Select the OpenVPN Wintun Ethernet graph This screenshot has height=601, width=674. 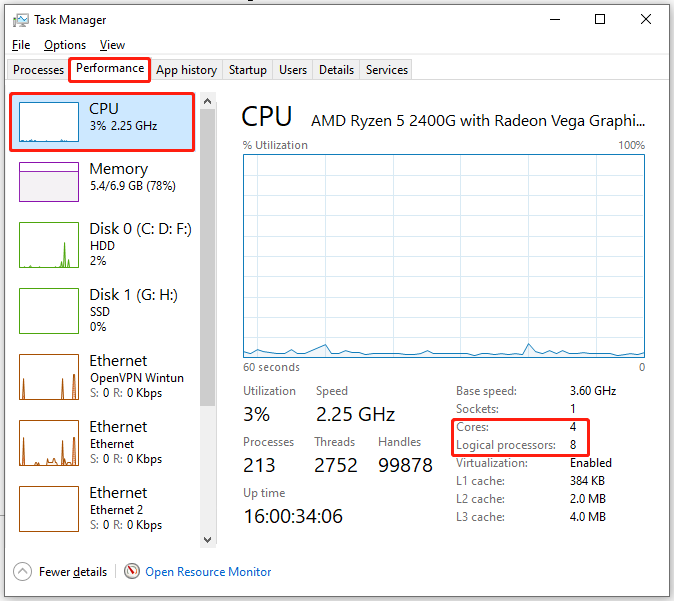[49, 377]
